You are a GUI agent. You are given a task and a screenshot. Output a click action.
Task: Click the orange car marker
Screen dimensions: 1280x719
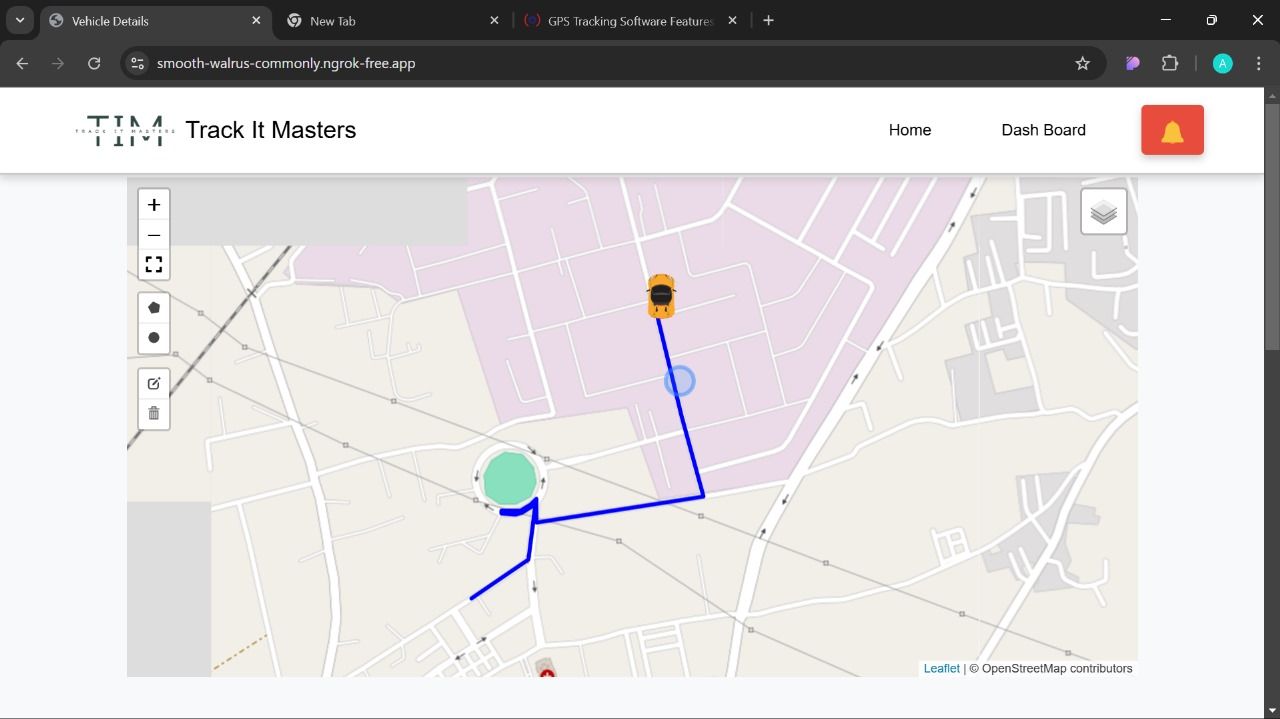tap(661, 296)
